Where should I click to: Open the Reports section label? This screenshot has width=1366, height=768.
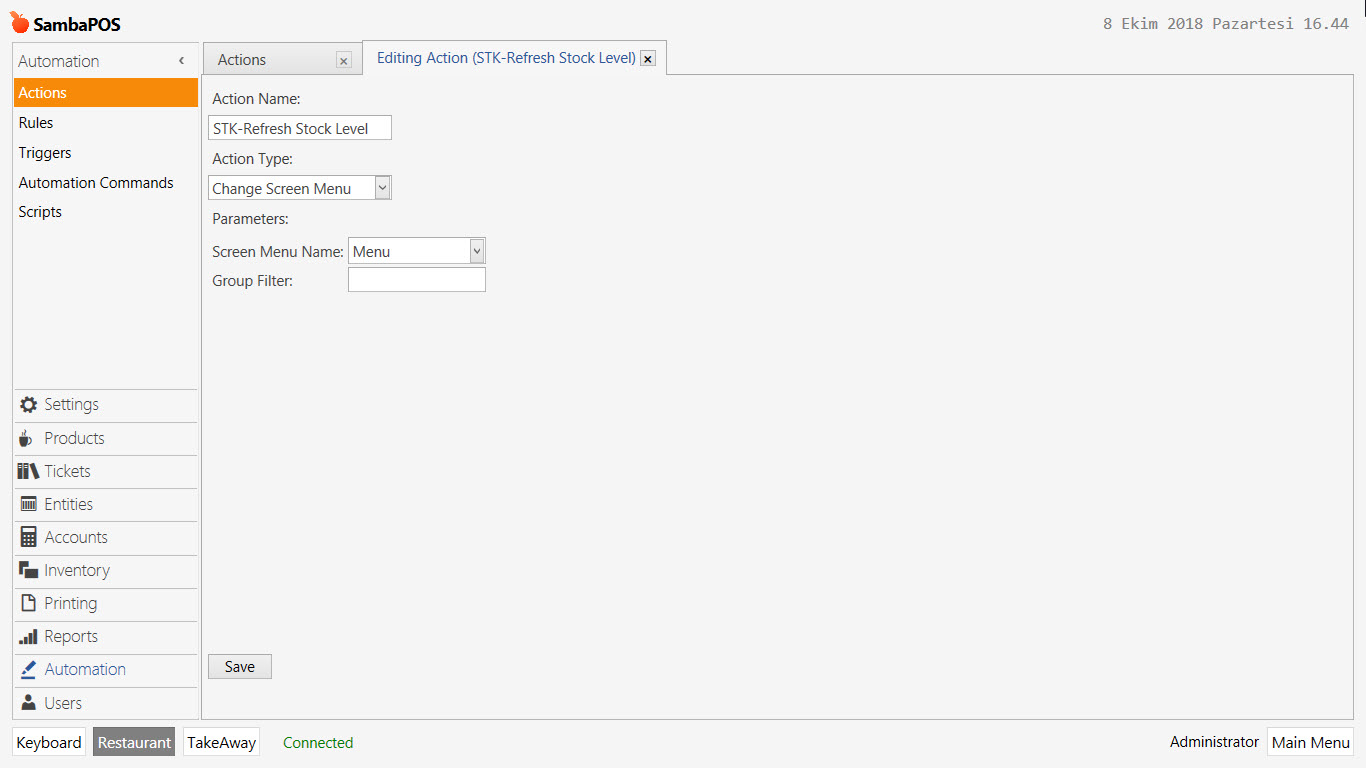coord(71,636)
